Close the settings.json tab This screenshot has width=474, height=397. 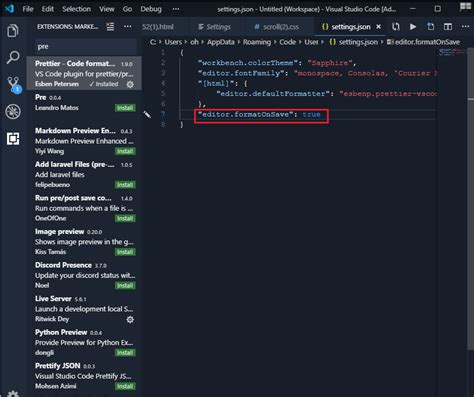tap(378, 27)
